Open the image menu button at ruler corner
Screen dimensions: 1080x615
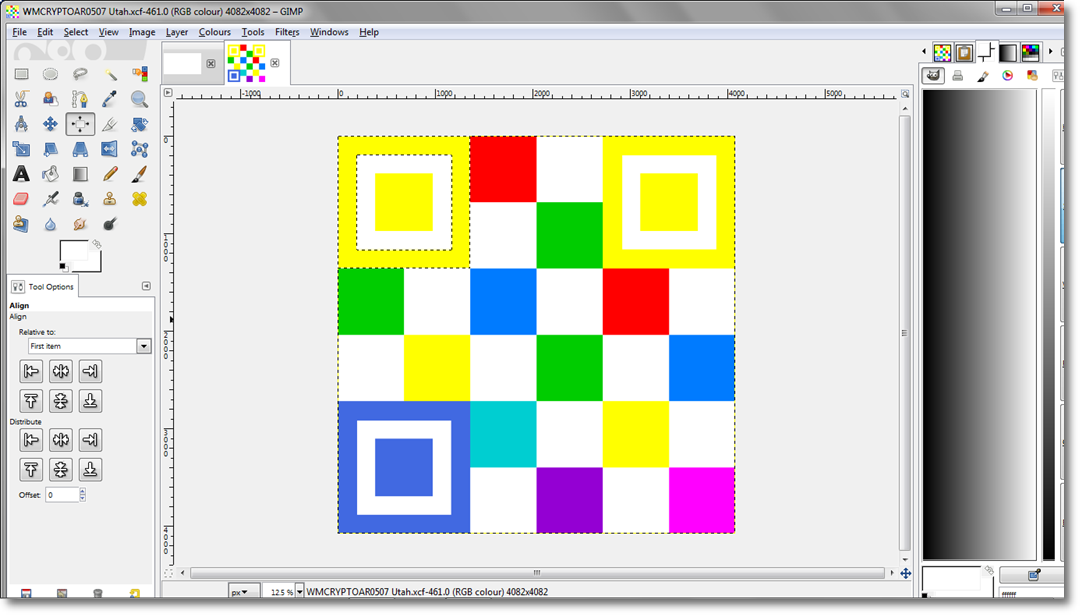tap(168, 92)
